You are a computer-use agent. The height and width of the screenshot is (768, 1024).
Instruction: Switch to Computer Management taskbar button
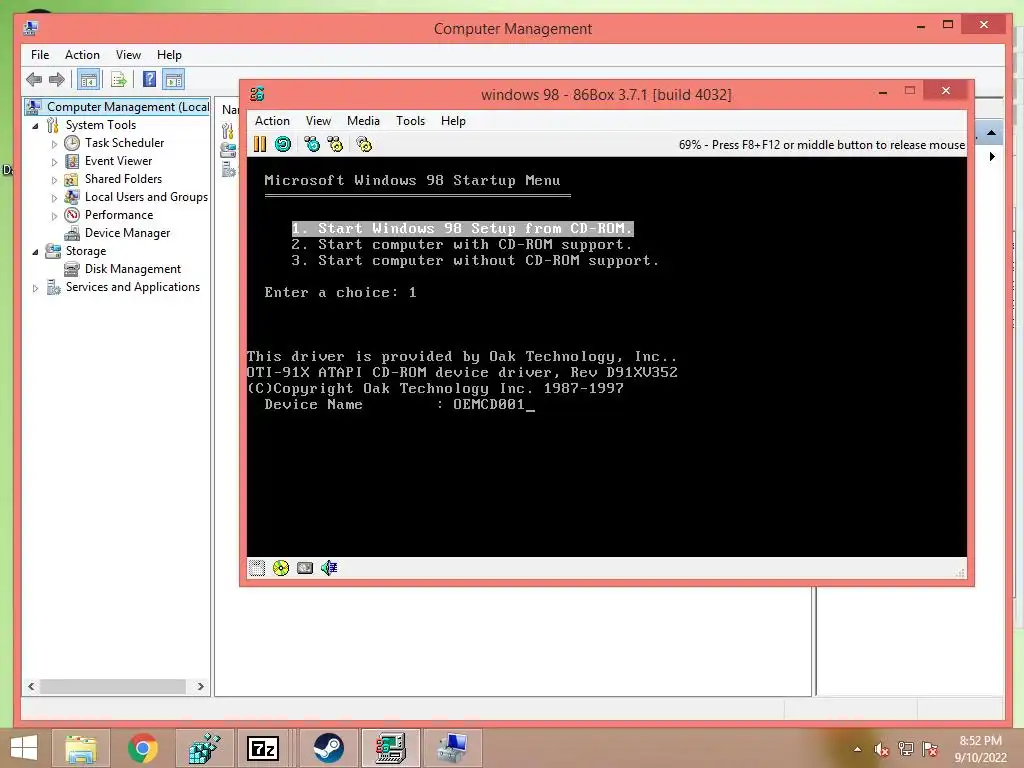tap(453, 748)
